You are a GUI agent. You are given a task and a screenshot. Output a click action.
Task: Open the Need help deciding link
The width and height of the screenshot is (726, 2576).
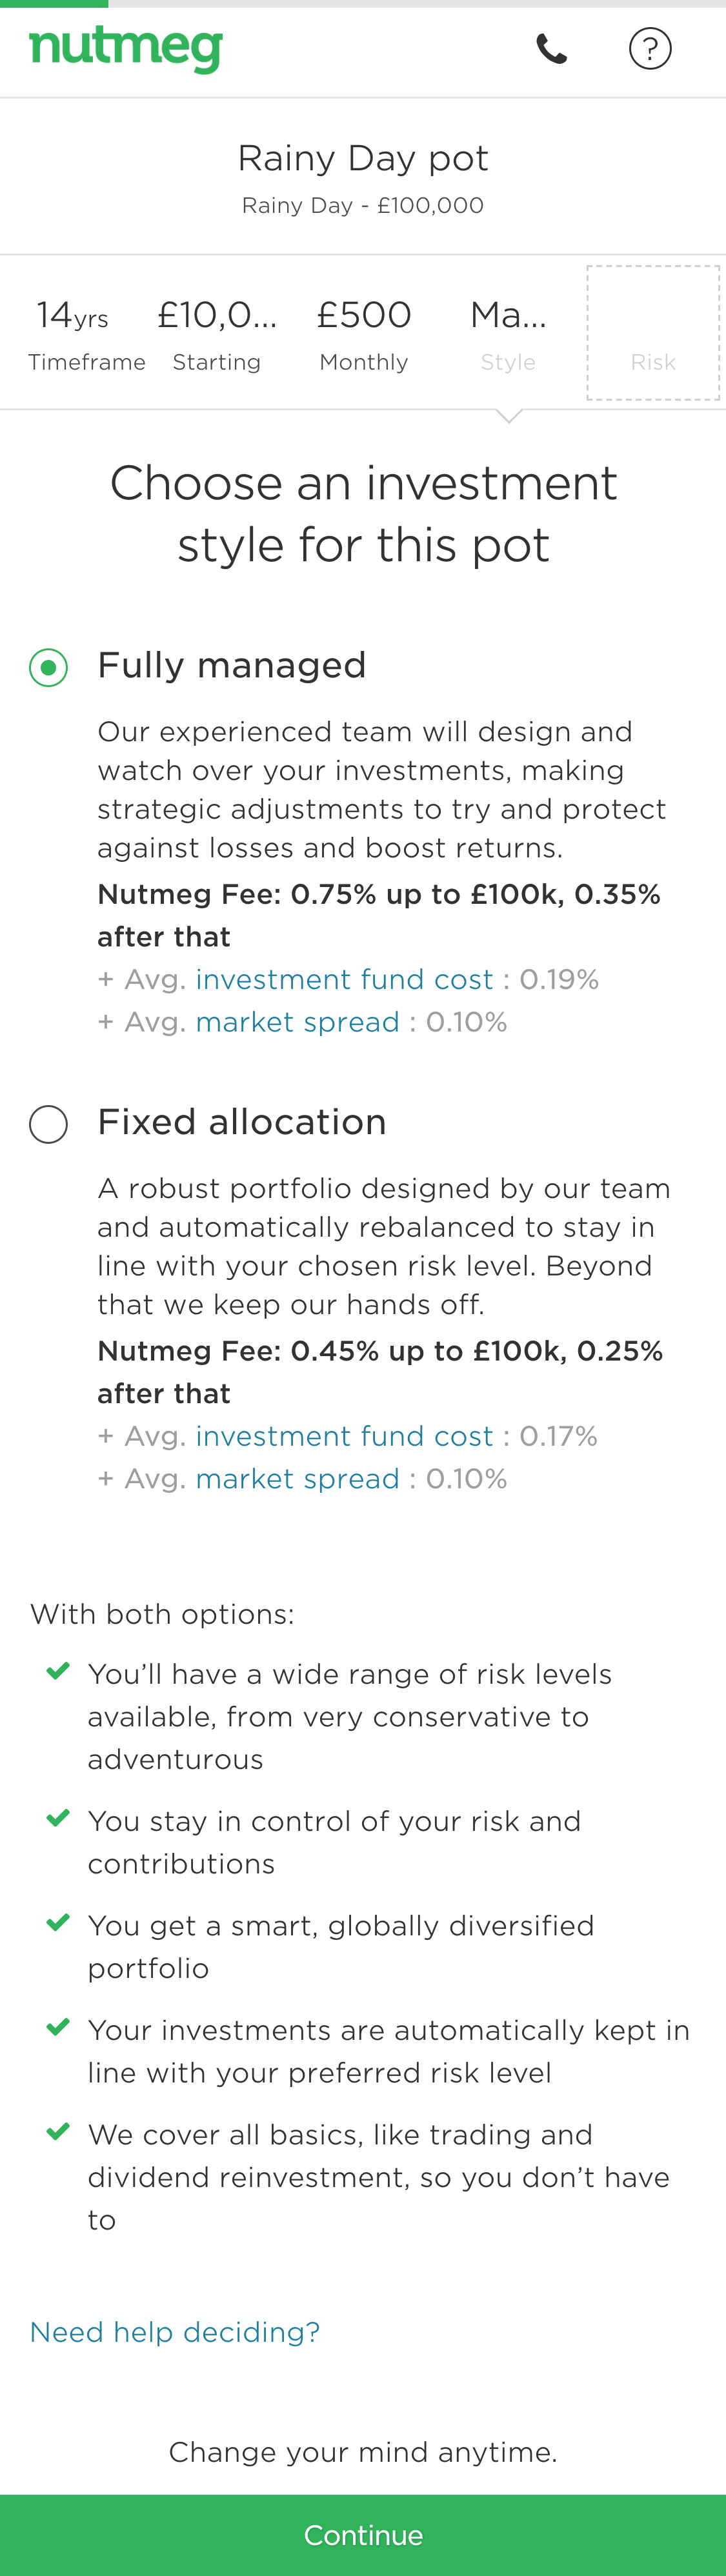coord(175,2332)
